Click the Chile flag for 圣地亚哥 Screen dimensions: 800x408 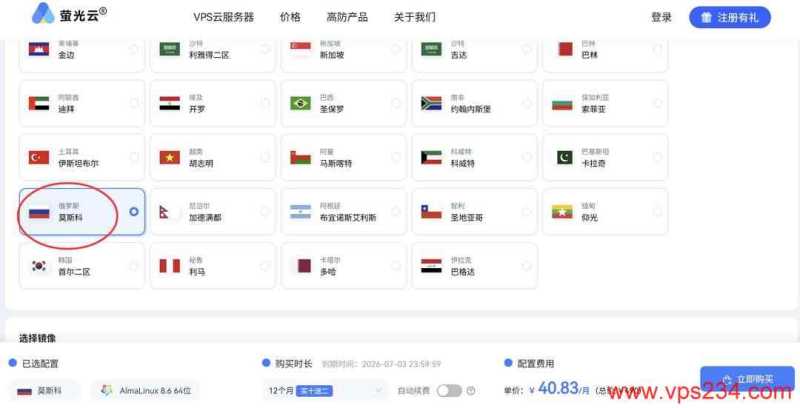pos(431,212)
